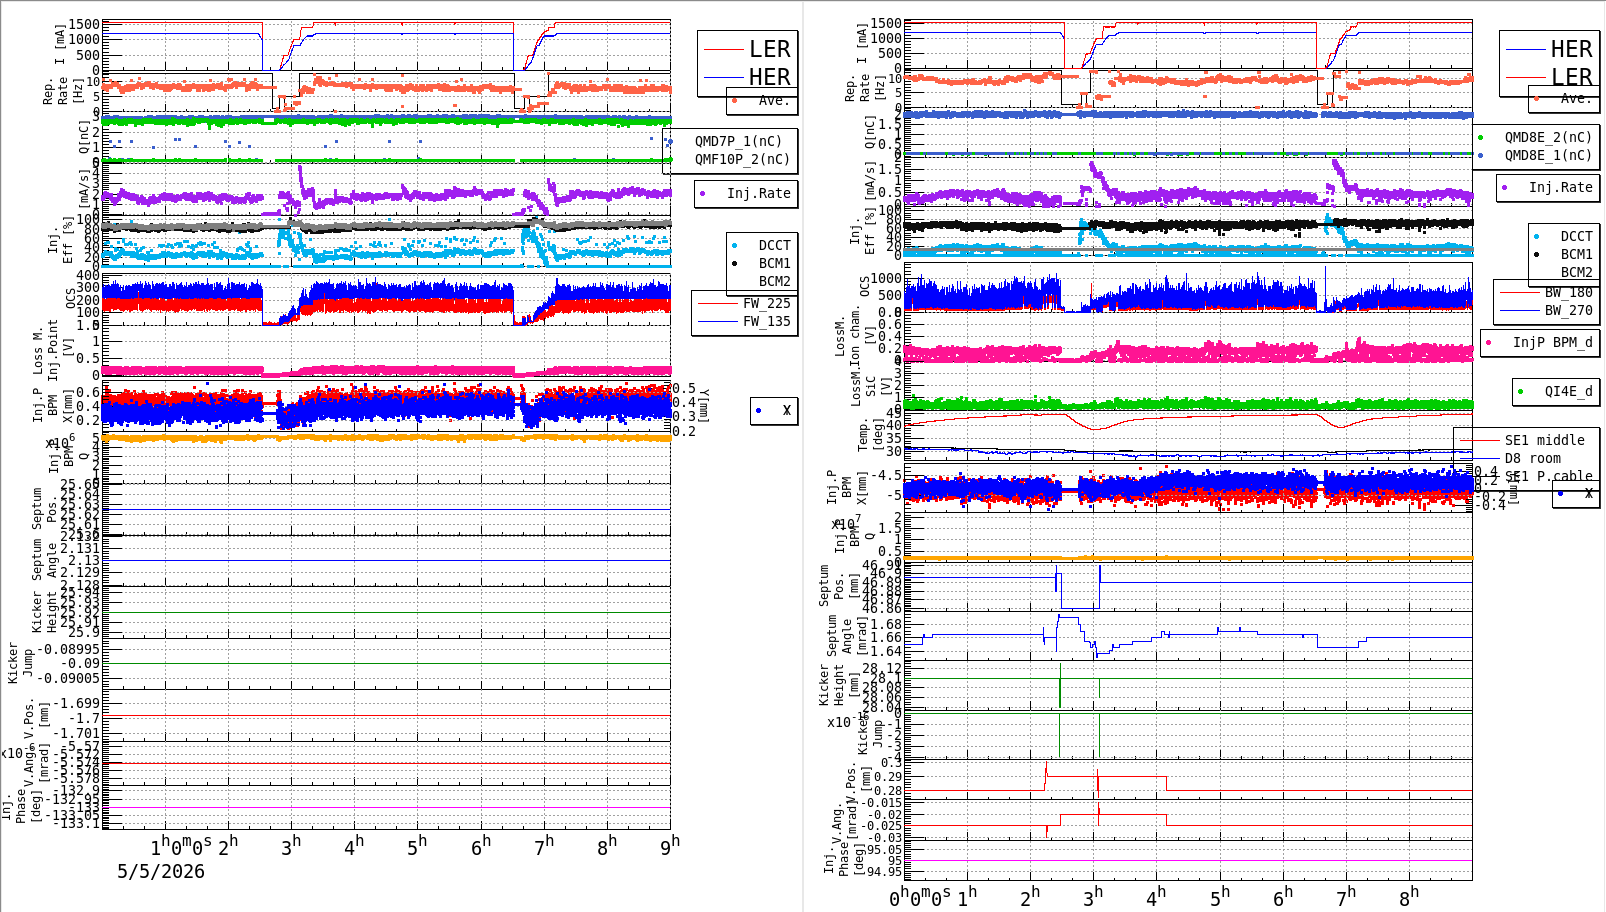Click the BCM2 legend entry in the right plot
This screenshot has width=1606, height=912.
coord(1576,272)
